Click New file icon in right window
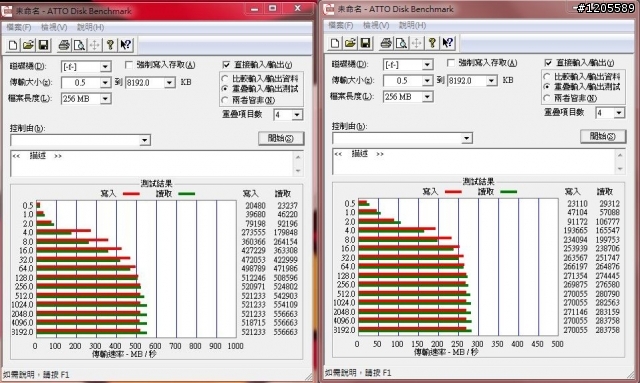 pyautogui.click(x=335, y=43)
